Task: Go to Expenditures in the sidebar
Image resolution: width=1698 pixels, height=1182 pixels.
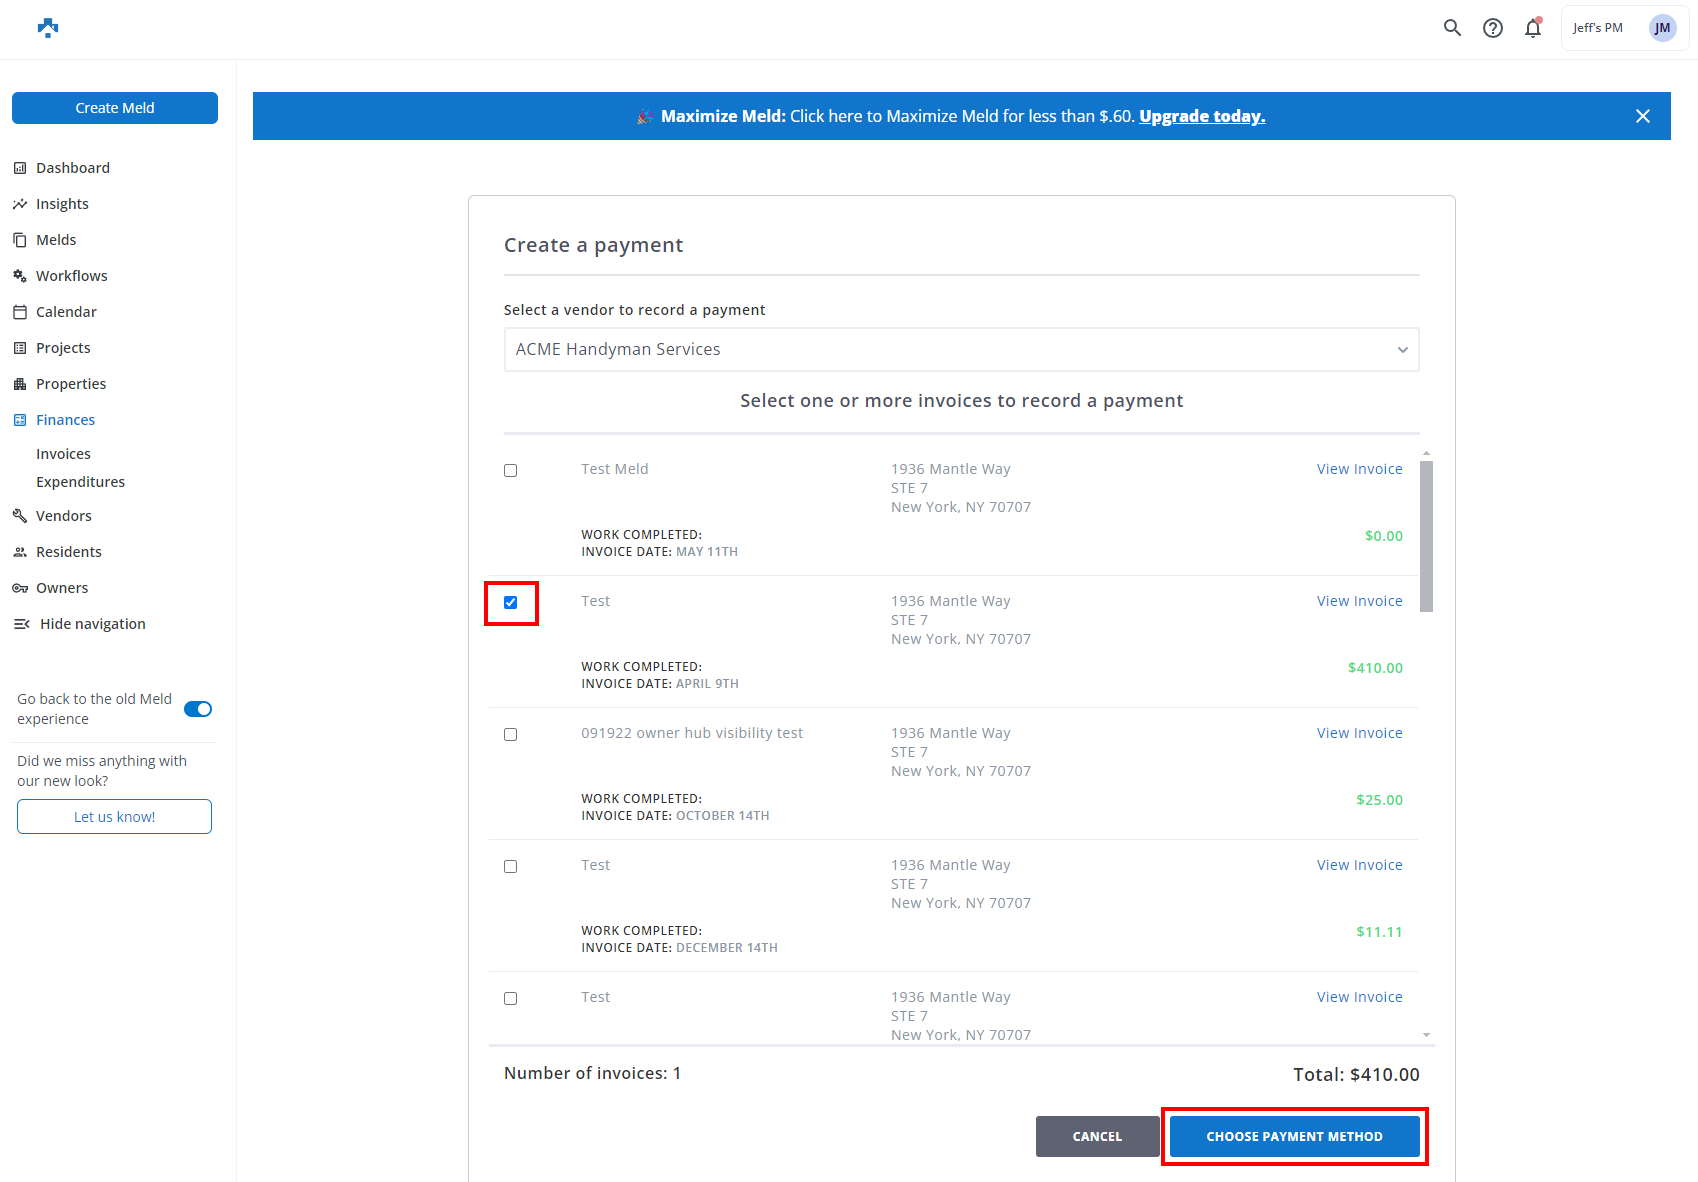Action: pyautogui.click(x=80, y=482)
